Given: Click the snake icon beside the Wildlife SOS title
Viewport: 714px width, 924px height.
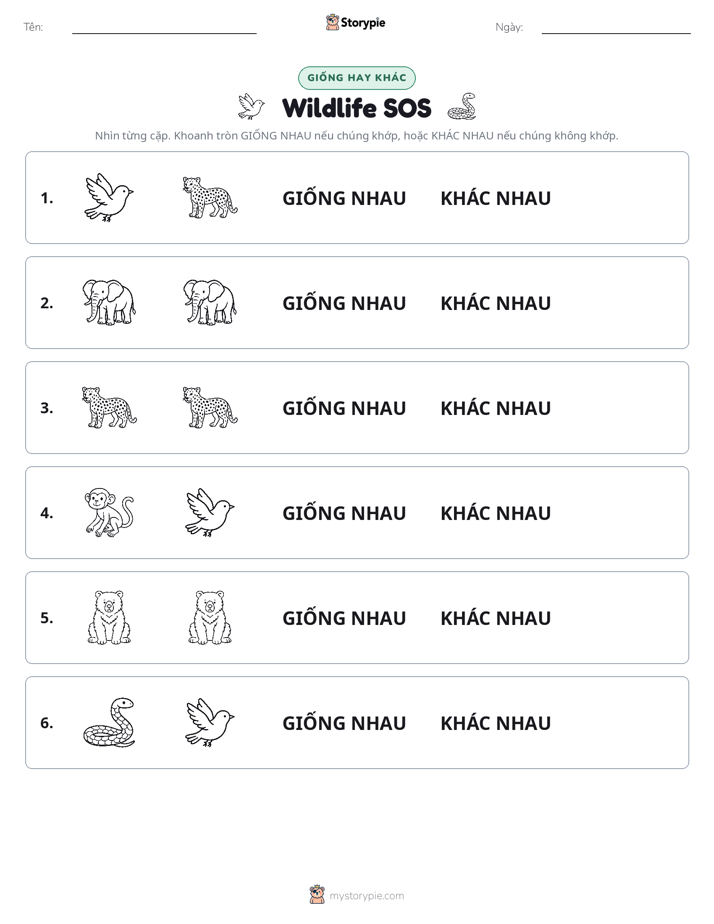Looking at the screenshot, I should coord(462,107).
